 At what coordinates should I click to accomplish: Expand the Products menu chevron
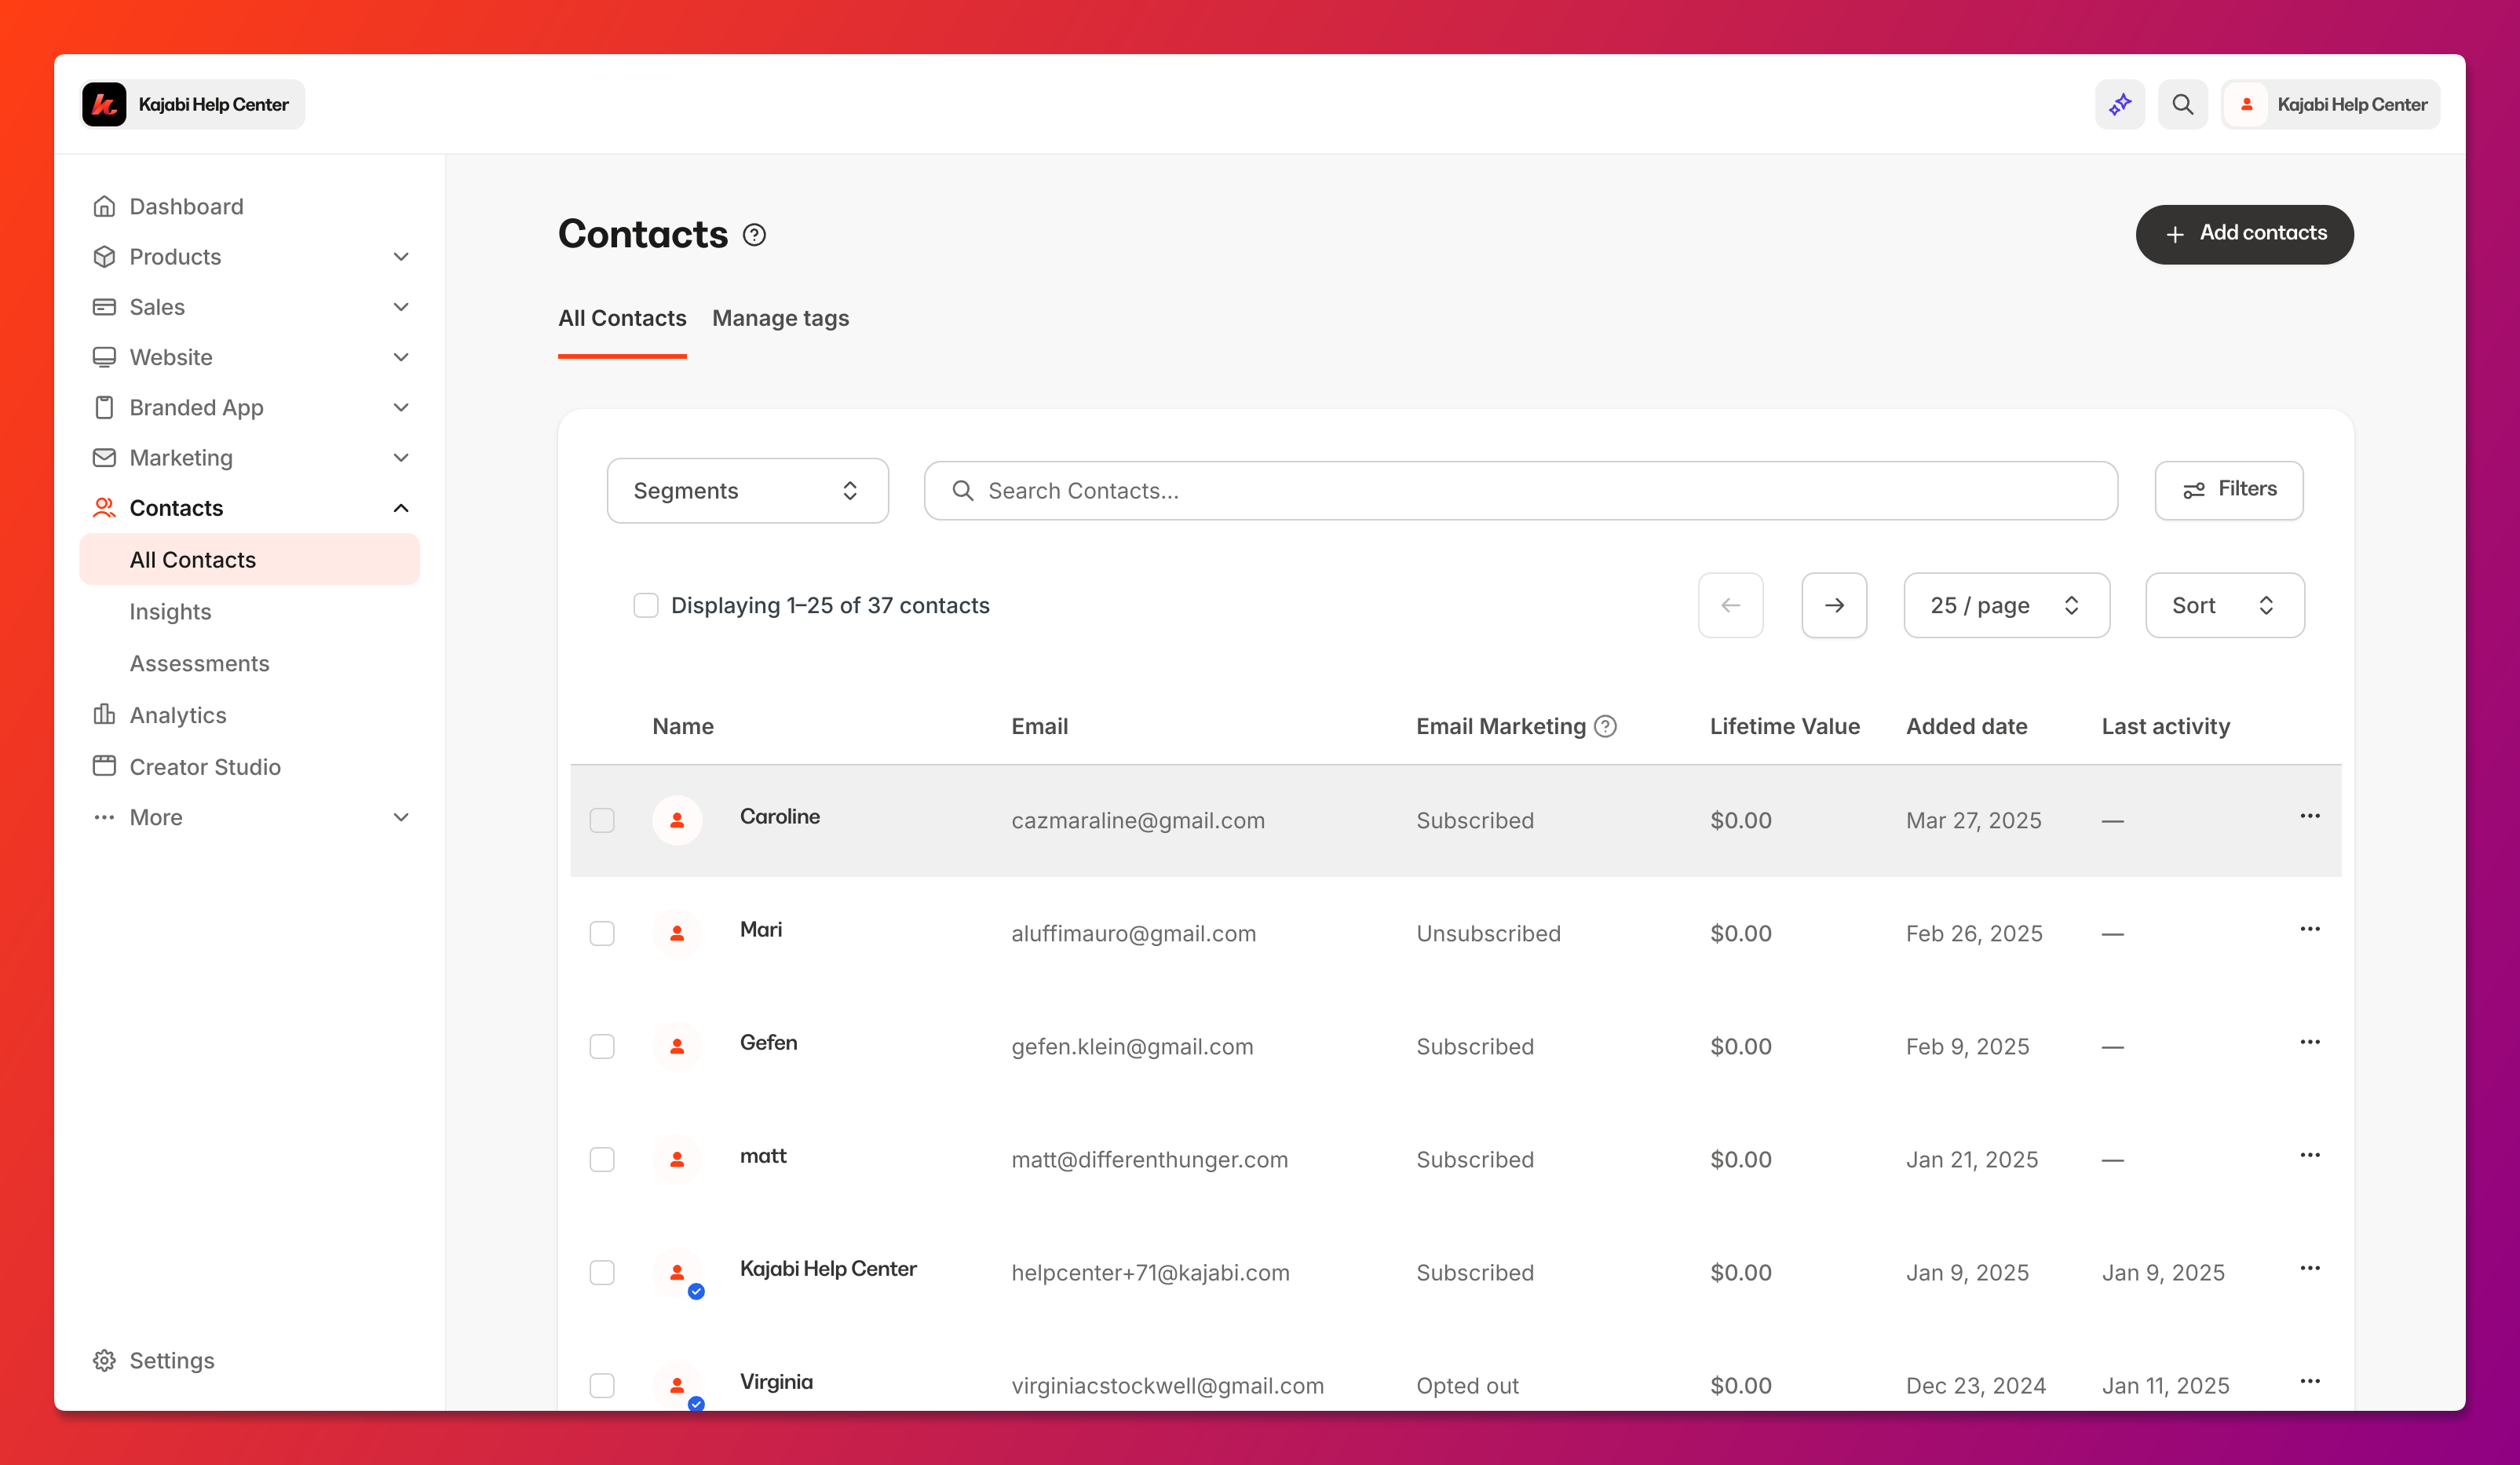401,256
